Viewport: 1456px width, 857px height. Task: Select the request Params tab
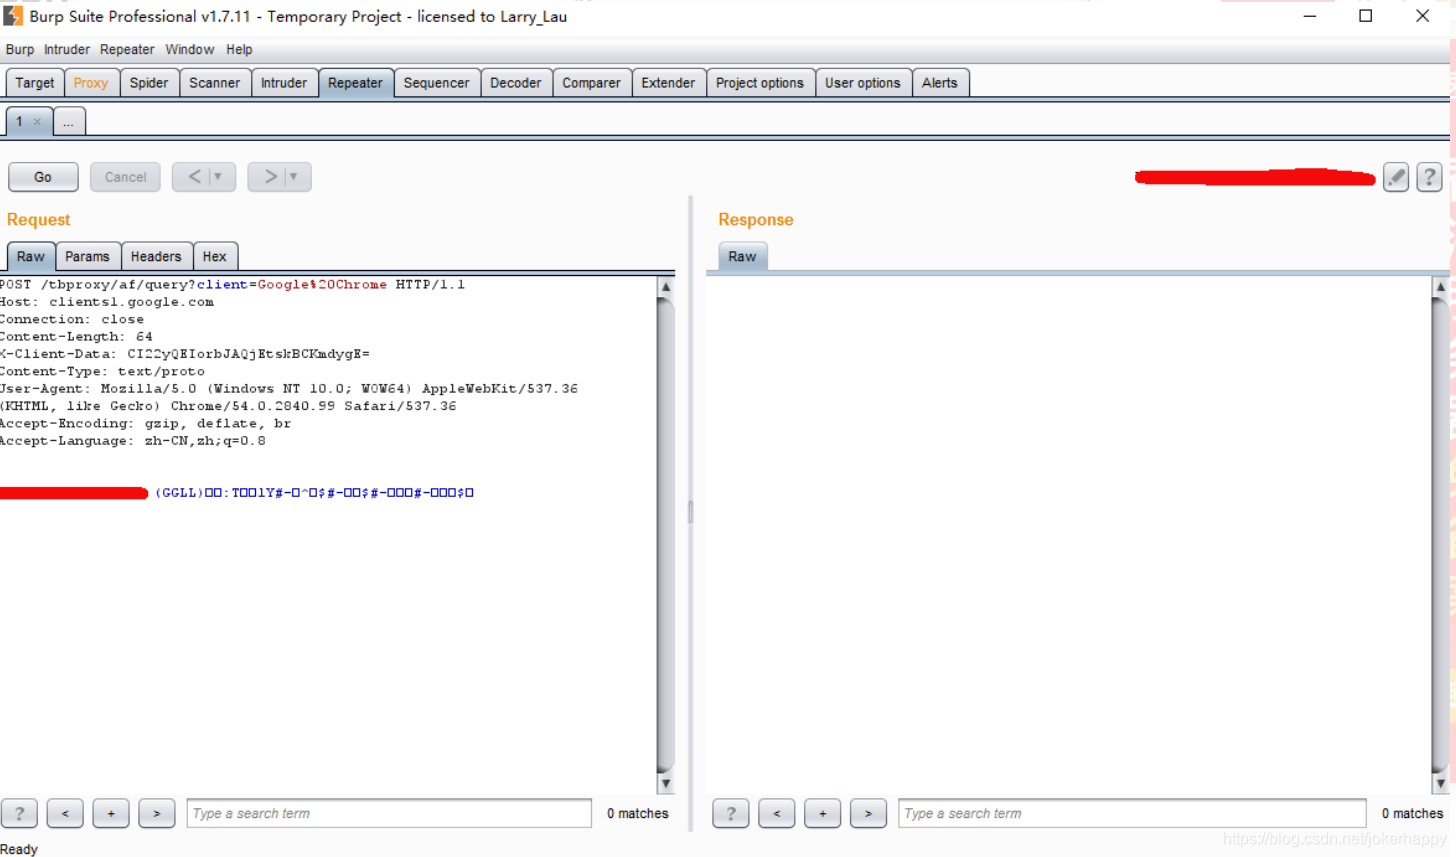pyautogui.click(x=87, y=257)
